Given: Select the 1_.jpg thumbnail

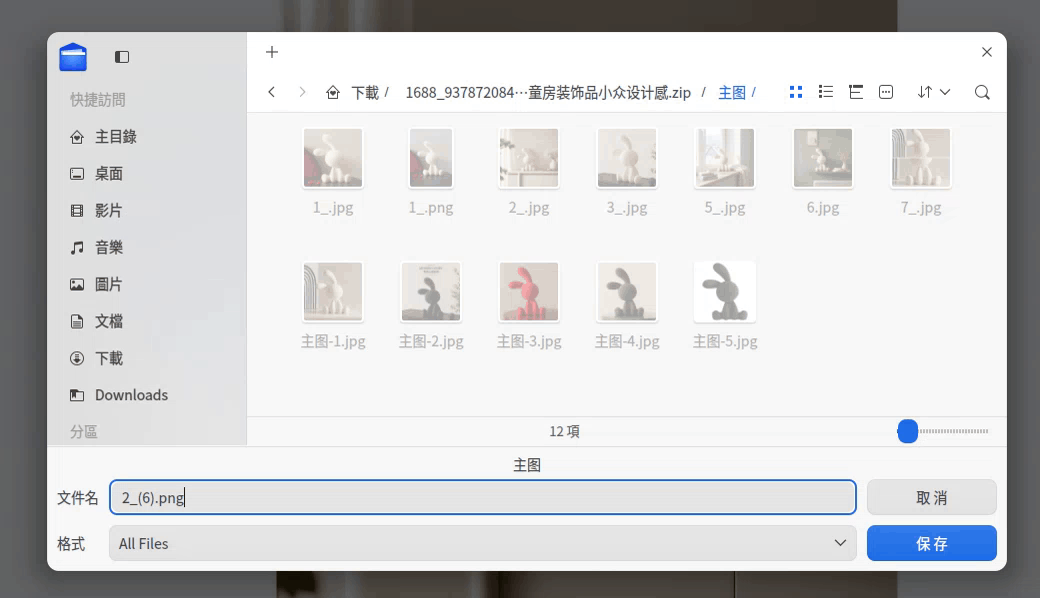Looking at the screenshot, I should pyautogui.click(x=333, y=158).
